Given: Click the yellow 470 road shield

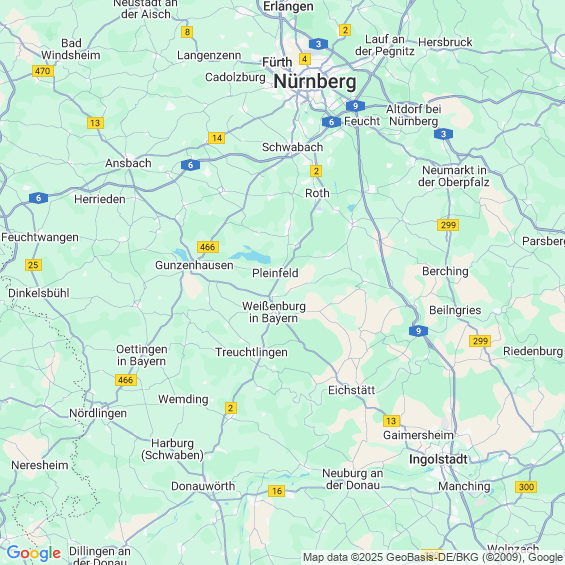Looking at the screenshot, I should [43, 71].
